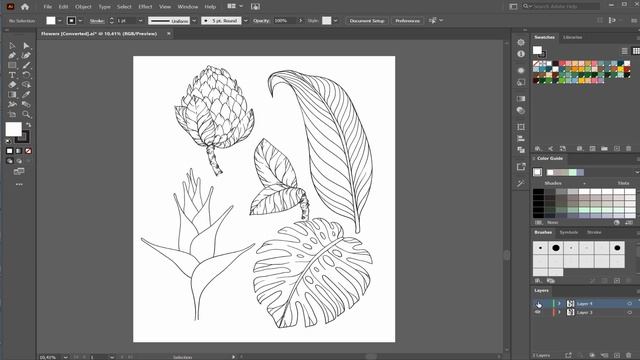Select the Color Guide base color swatch
640x360 pixels.
[x=538, y=172]
